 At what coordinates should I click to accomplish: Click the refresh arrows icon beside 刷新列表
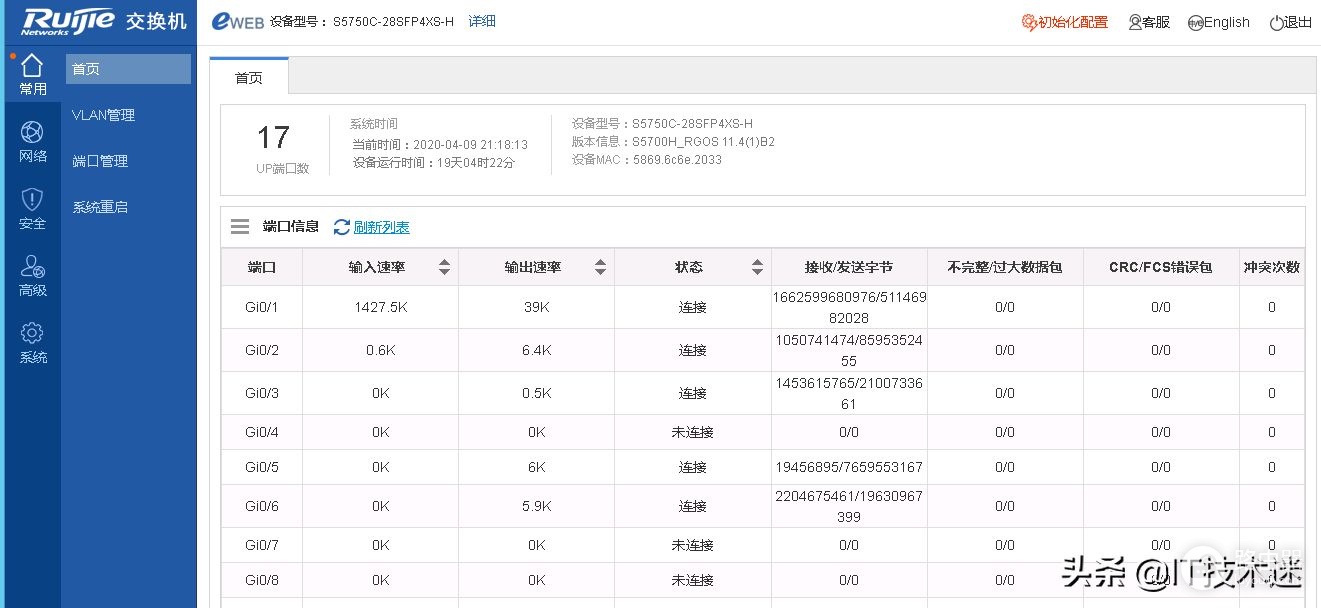pyautogui.click(x=342, y=227)
